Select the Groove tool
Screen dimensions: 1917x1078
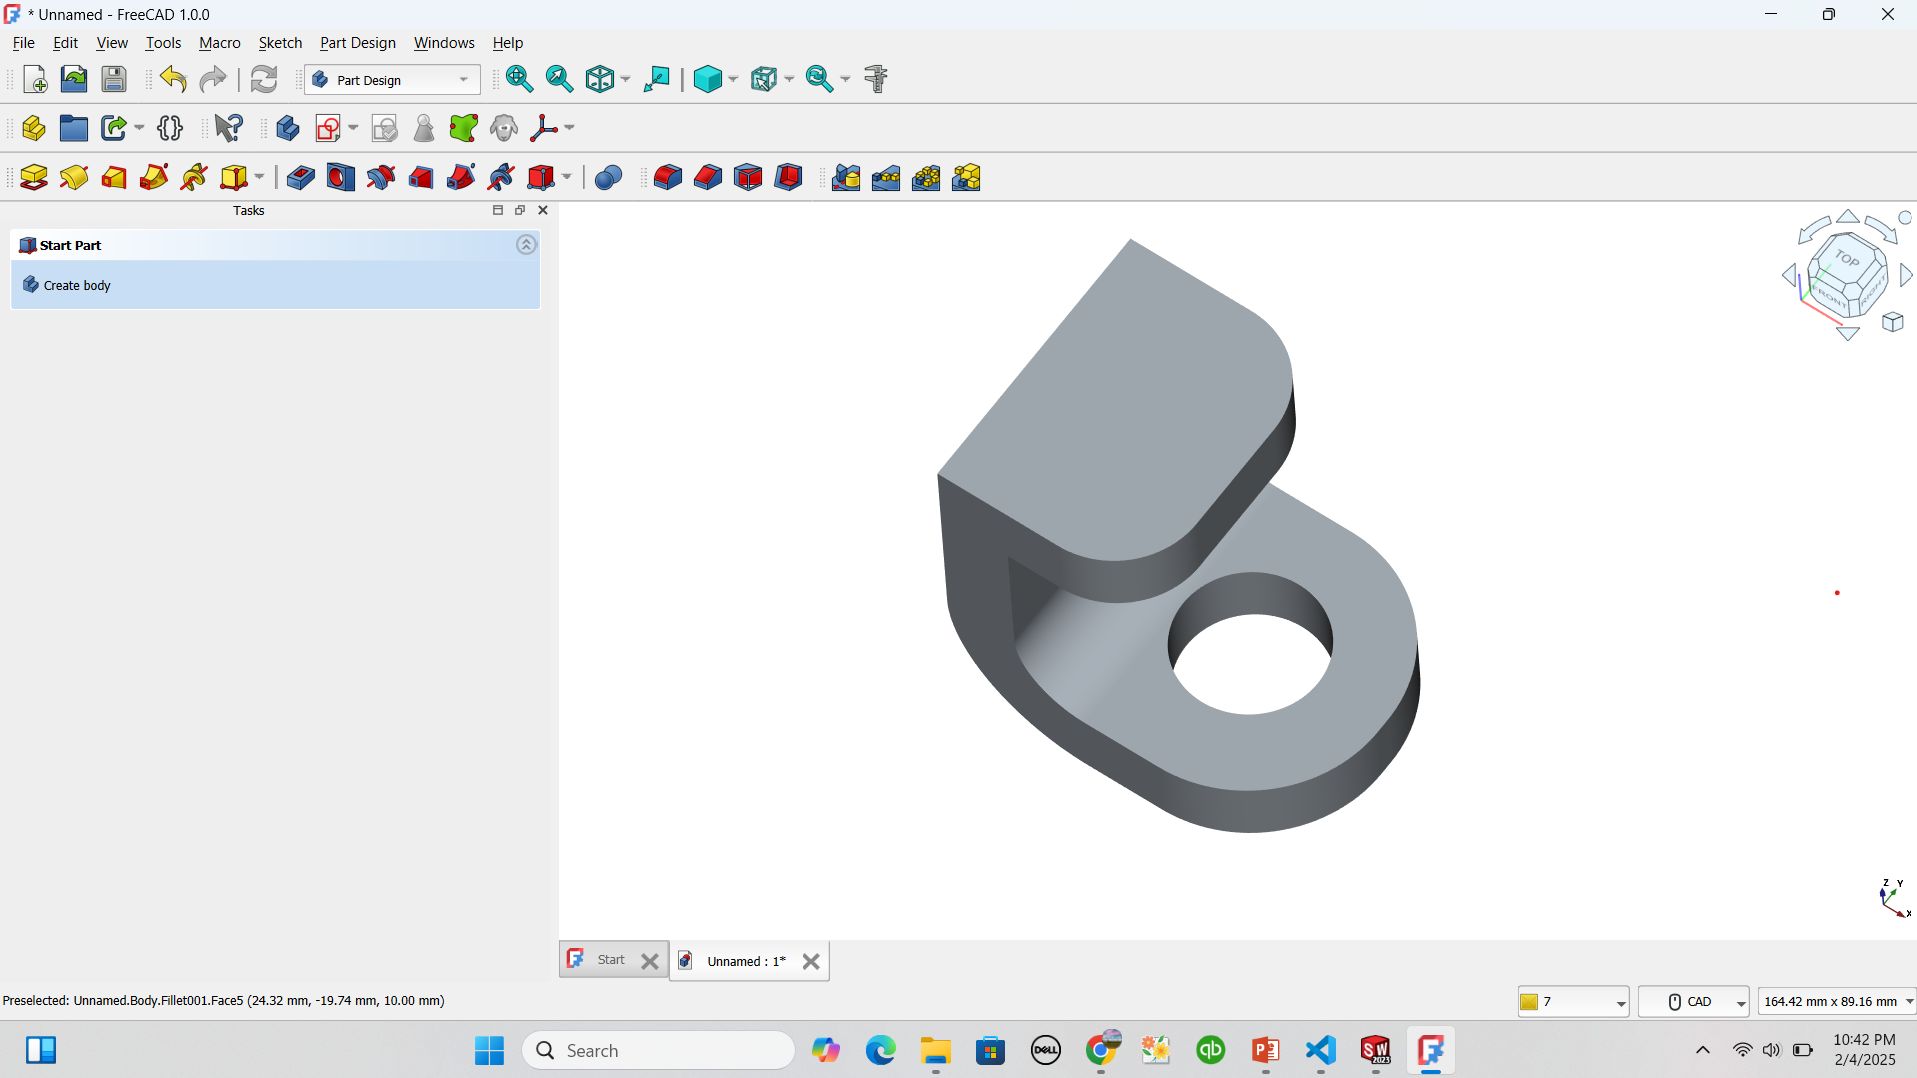[380, 178]
